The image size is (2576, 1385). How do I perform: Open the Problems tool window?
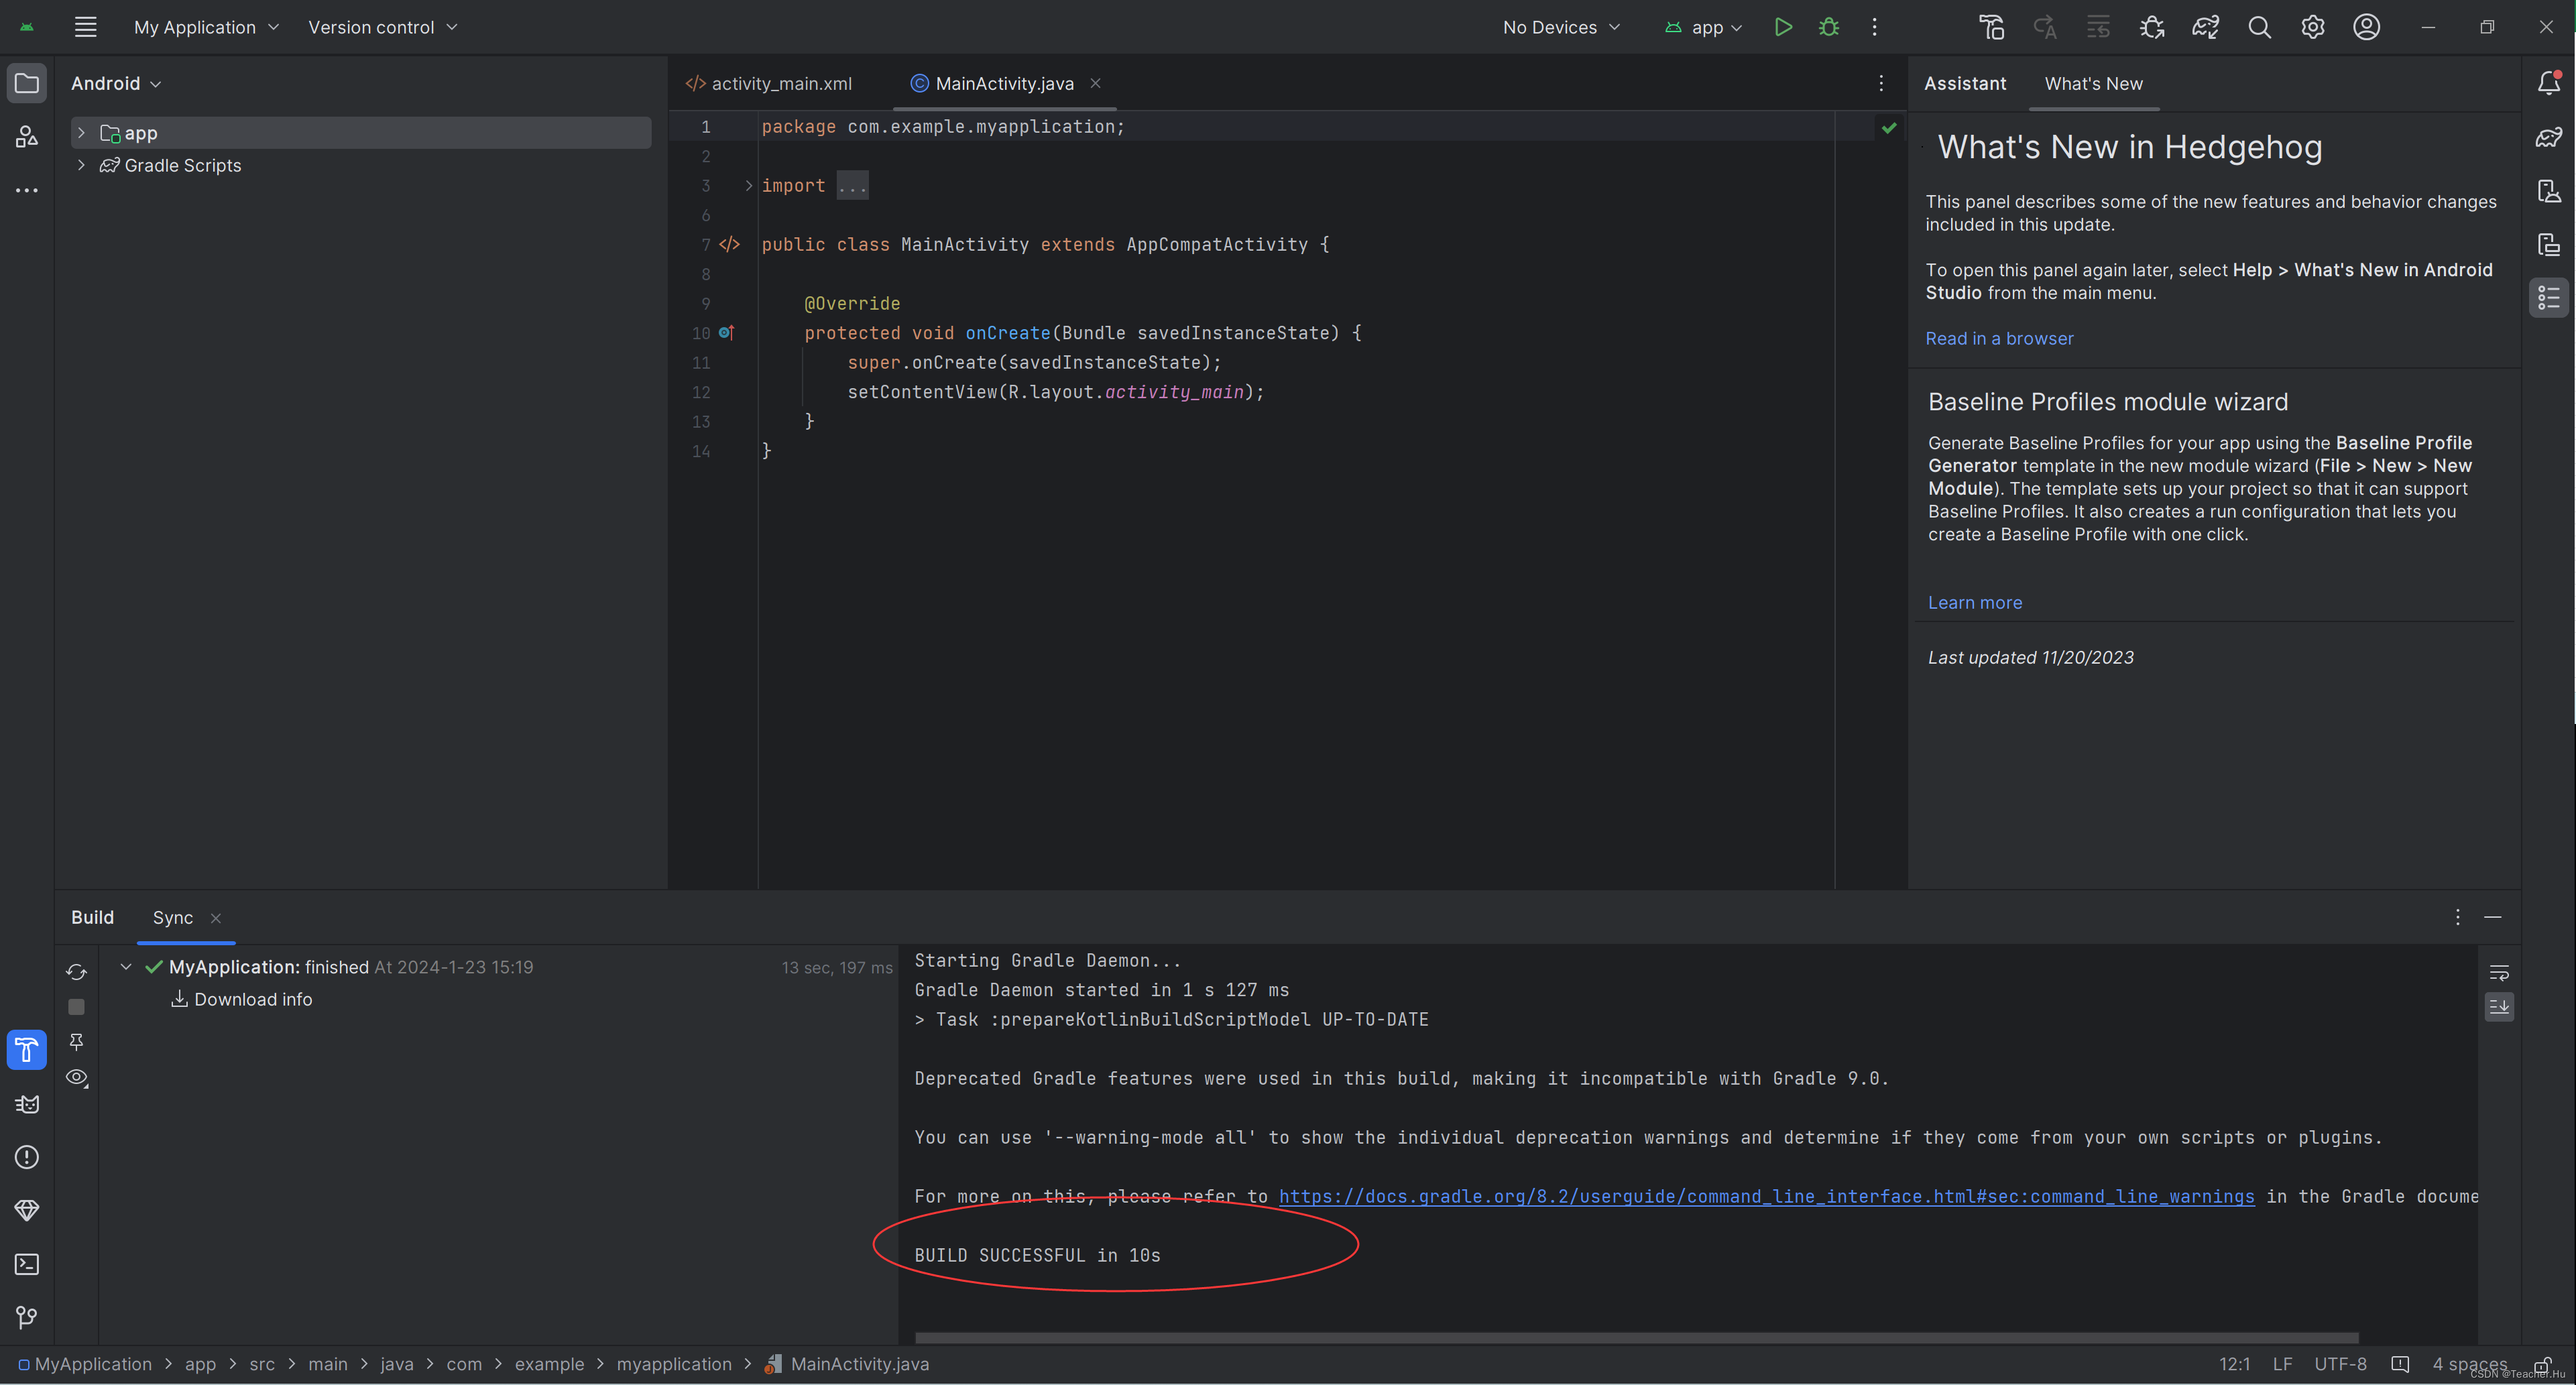pos(27,1157)
